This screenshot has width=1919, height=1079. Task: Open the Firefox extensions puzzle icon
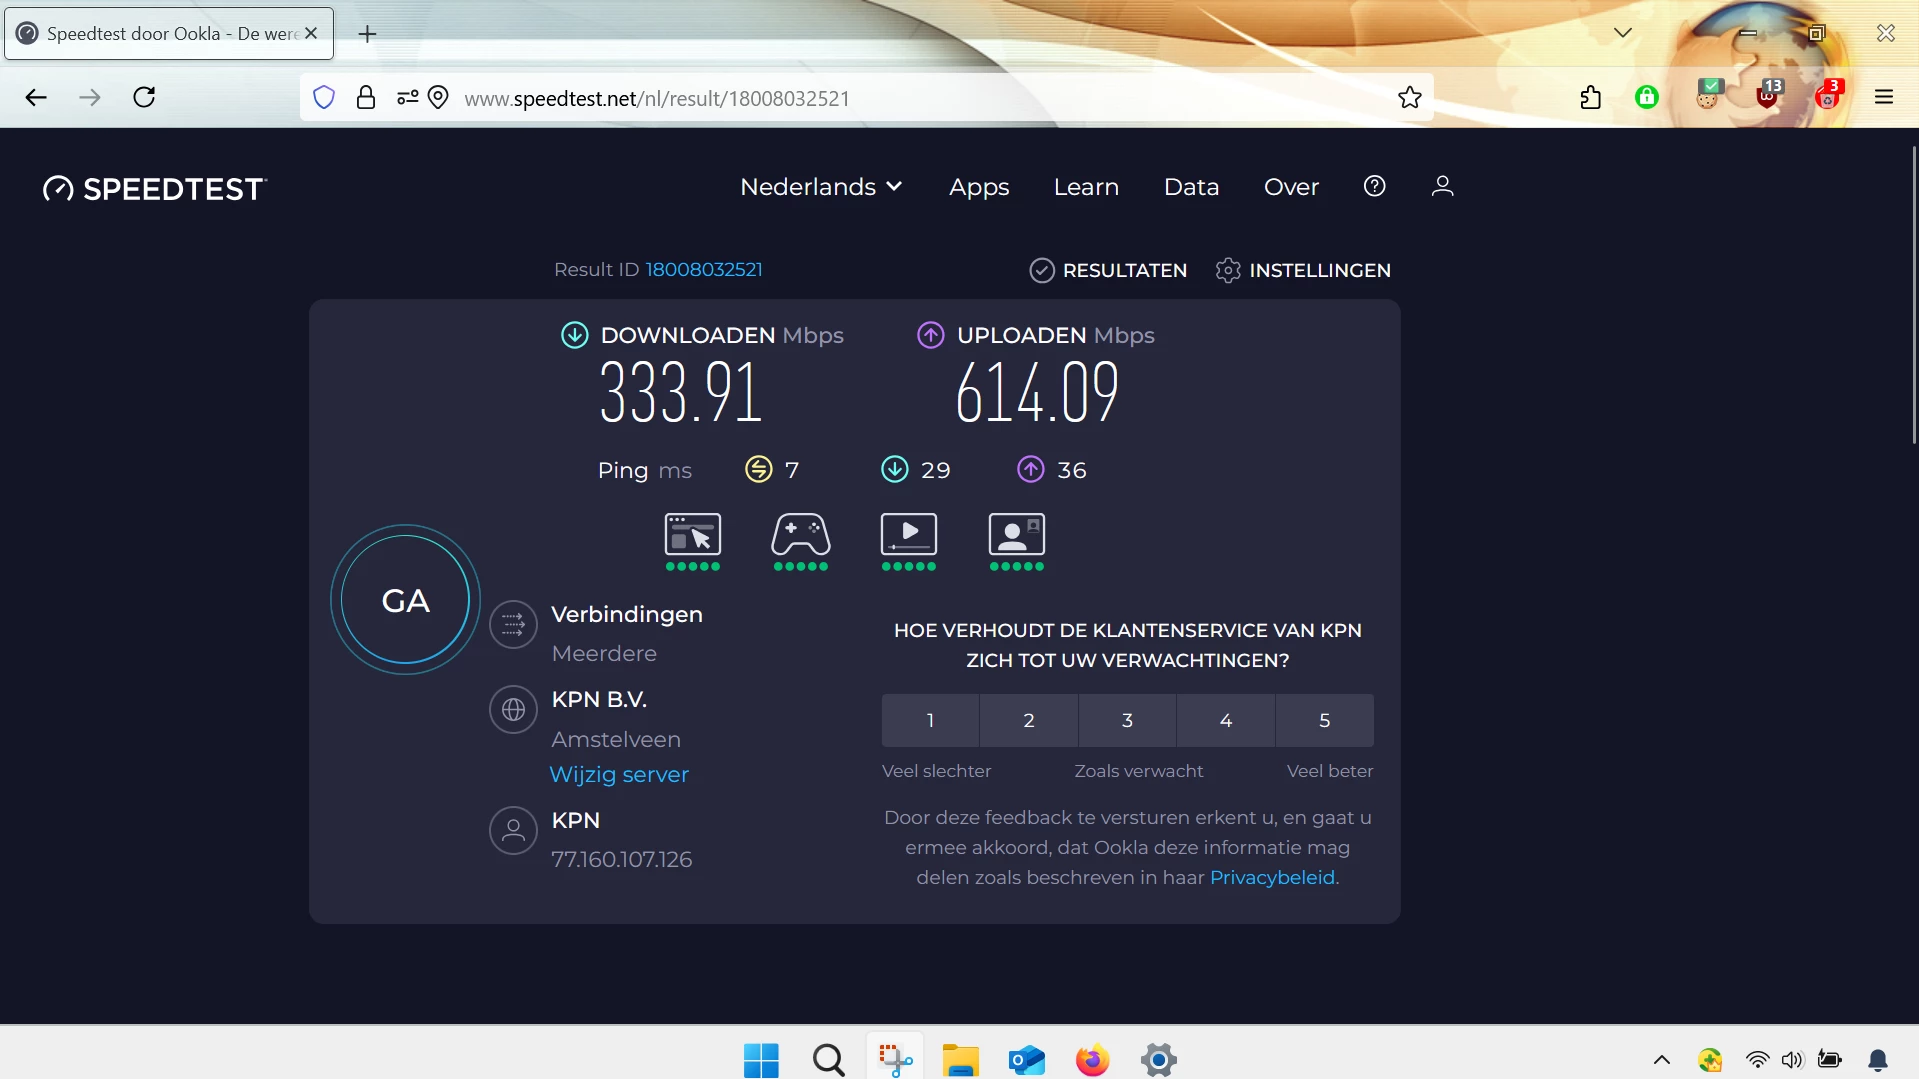1590,97
